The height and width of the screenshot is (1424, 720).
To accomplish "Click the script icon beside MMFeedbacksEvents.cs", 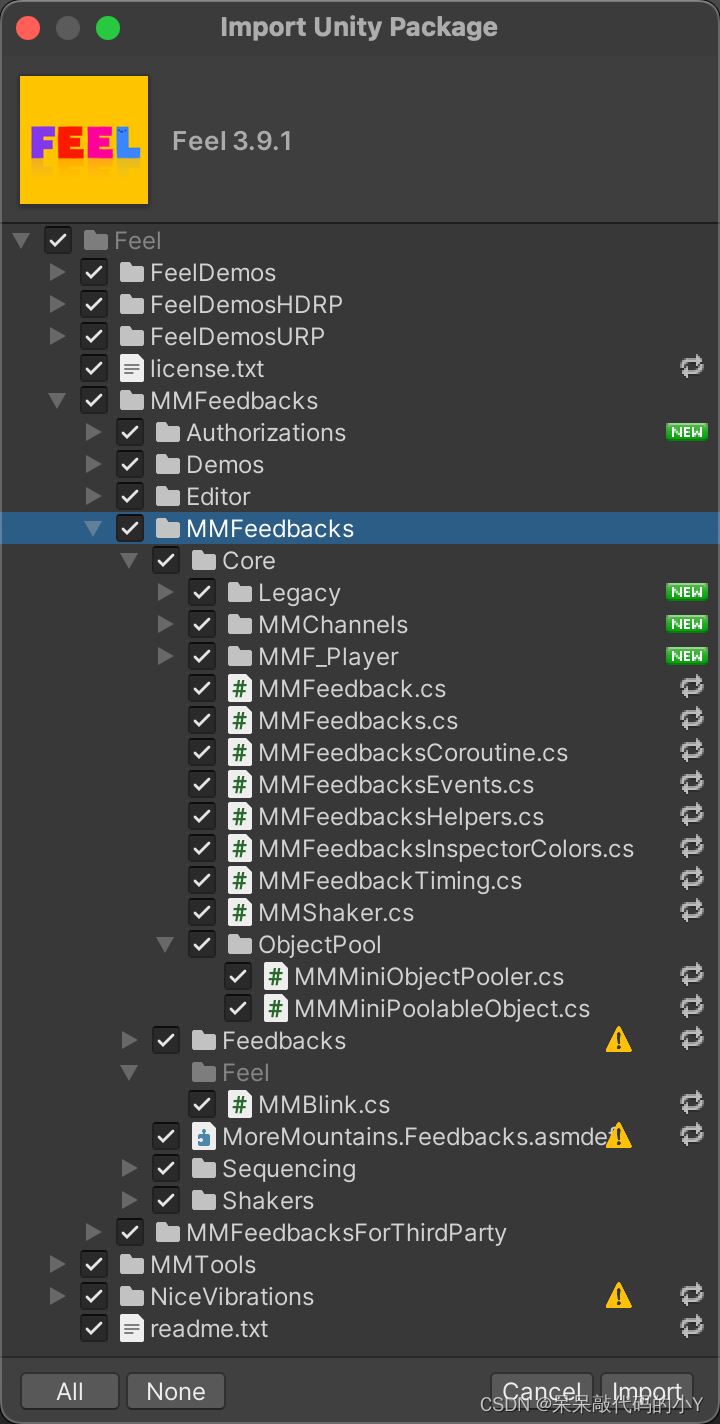I will click(240, 785).
